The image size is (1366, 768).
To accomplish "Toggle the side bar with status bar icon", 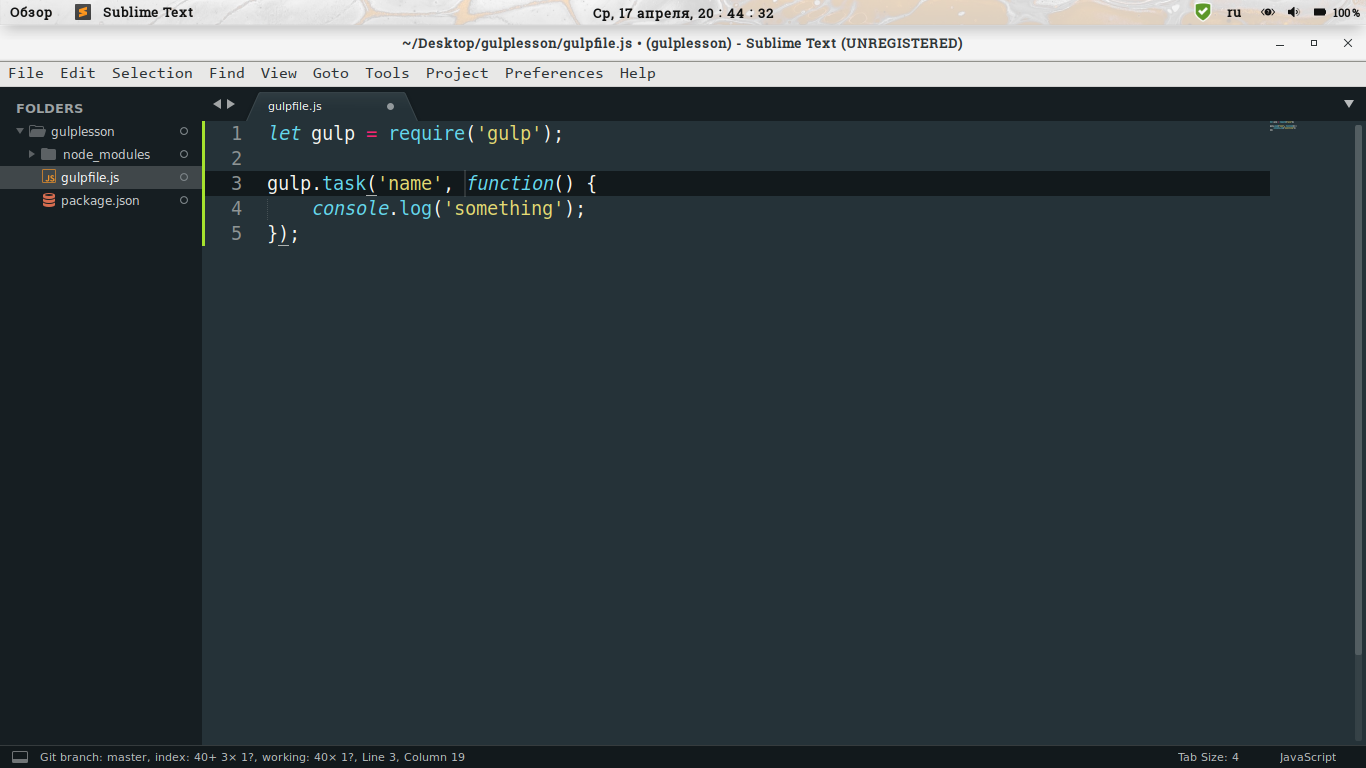I will tap(20, 757).
